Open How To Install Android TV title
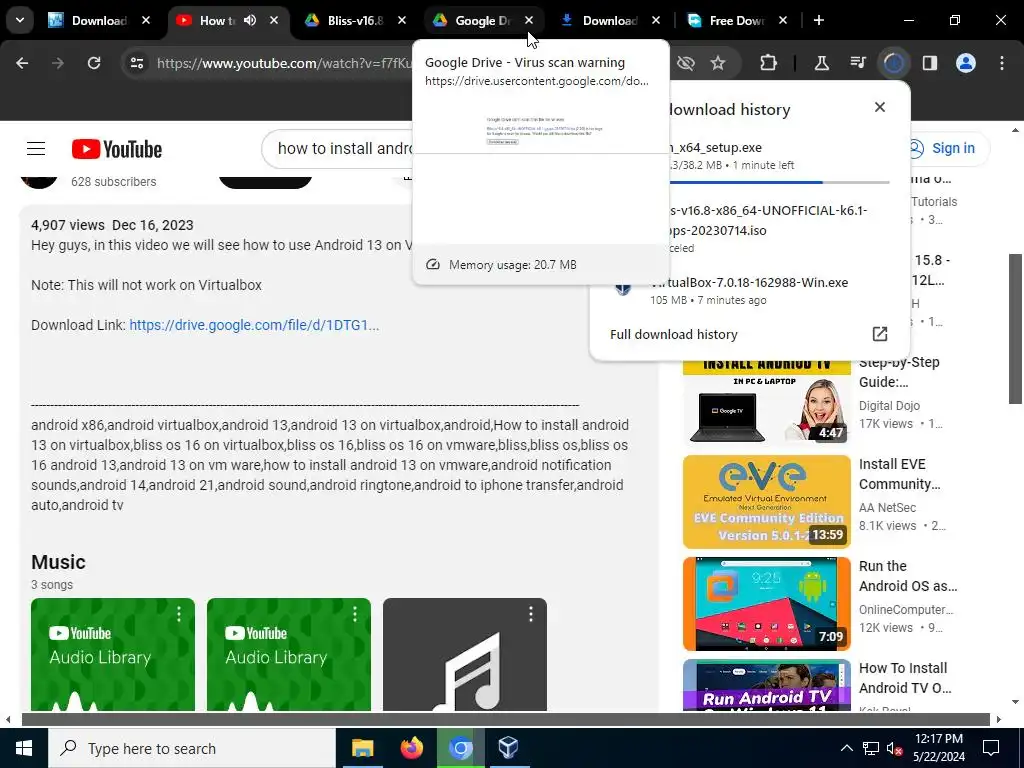Screen dimensions: 1024x768 coord(905,678)
